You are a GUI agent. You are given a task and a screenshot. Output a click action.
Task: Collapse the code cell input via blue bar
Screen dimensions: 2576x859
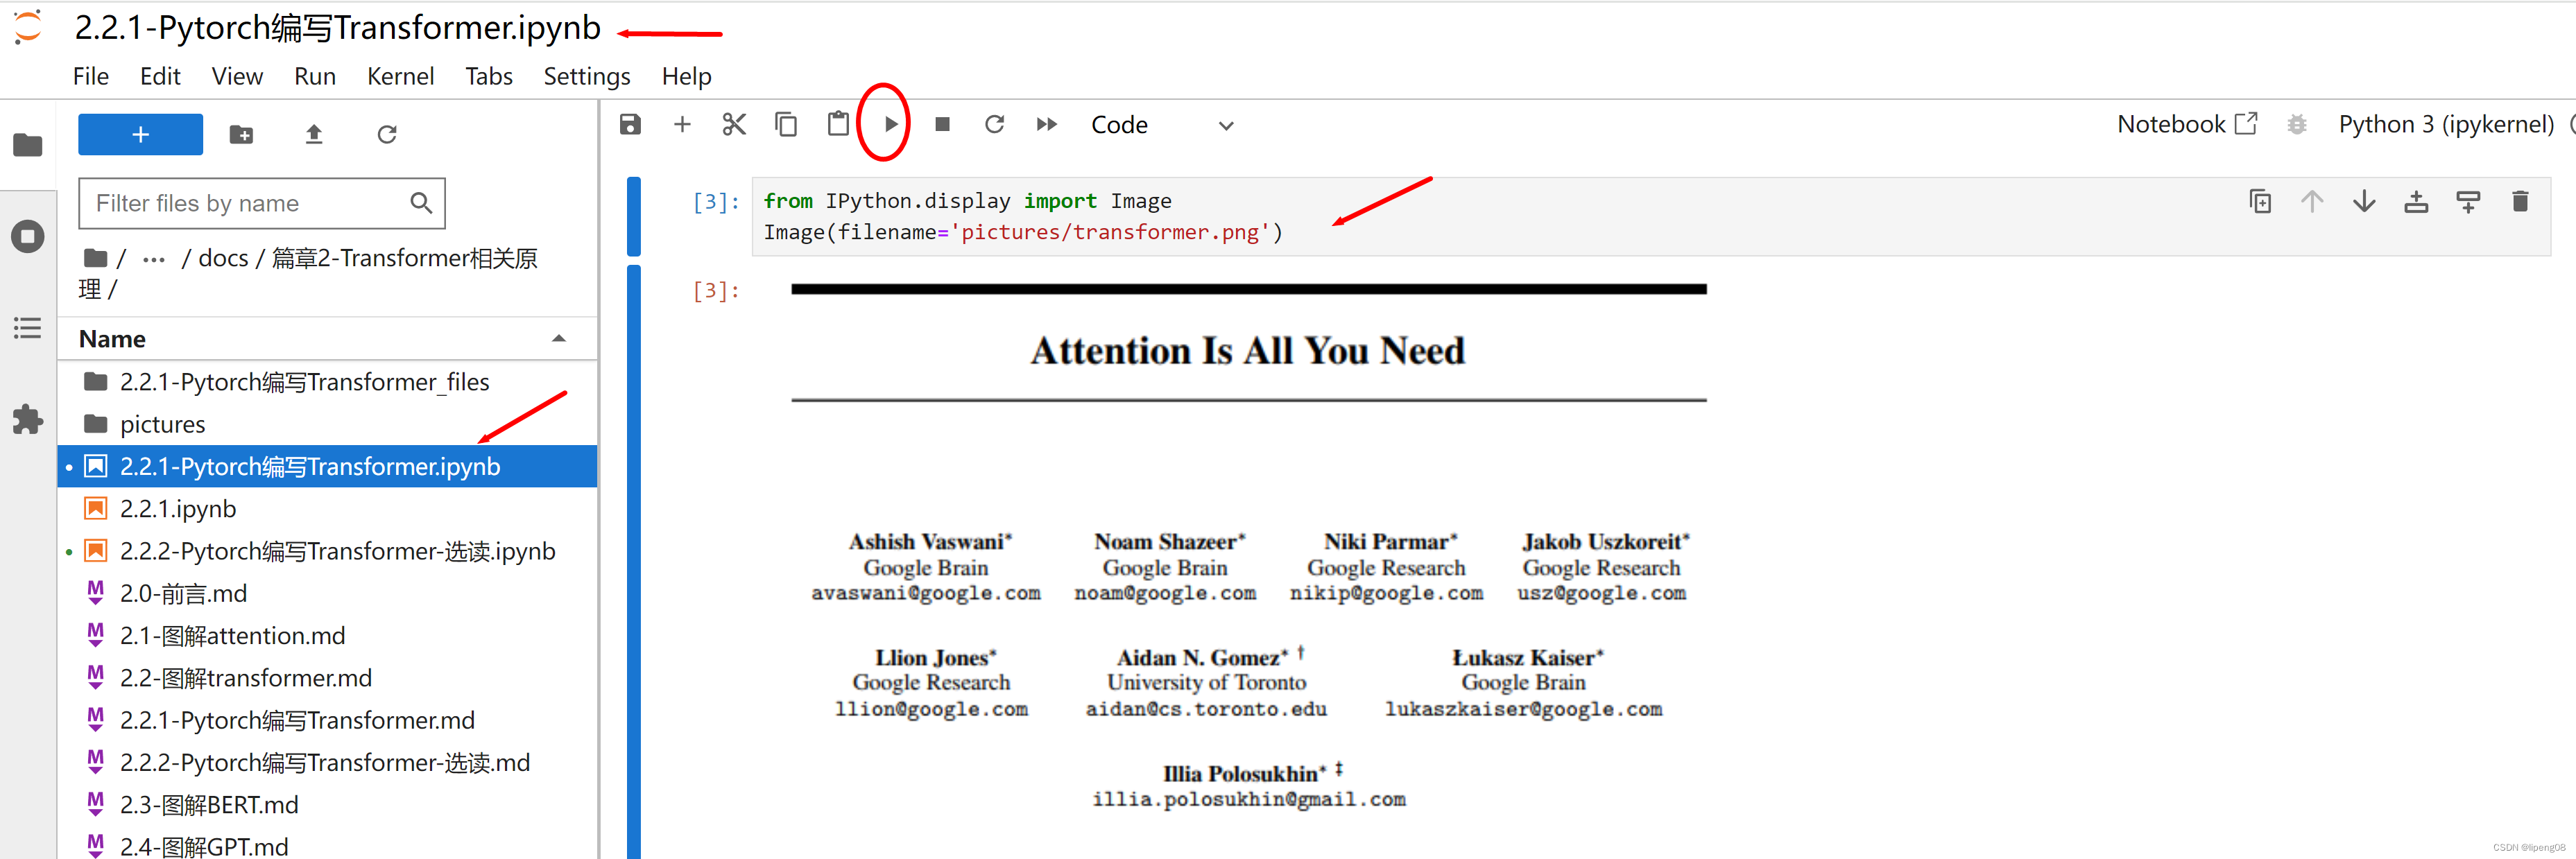click(x=633, y=216)
